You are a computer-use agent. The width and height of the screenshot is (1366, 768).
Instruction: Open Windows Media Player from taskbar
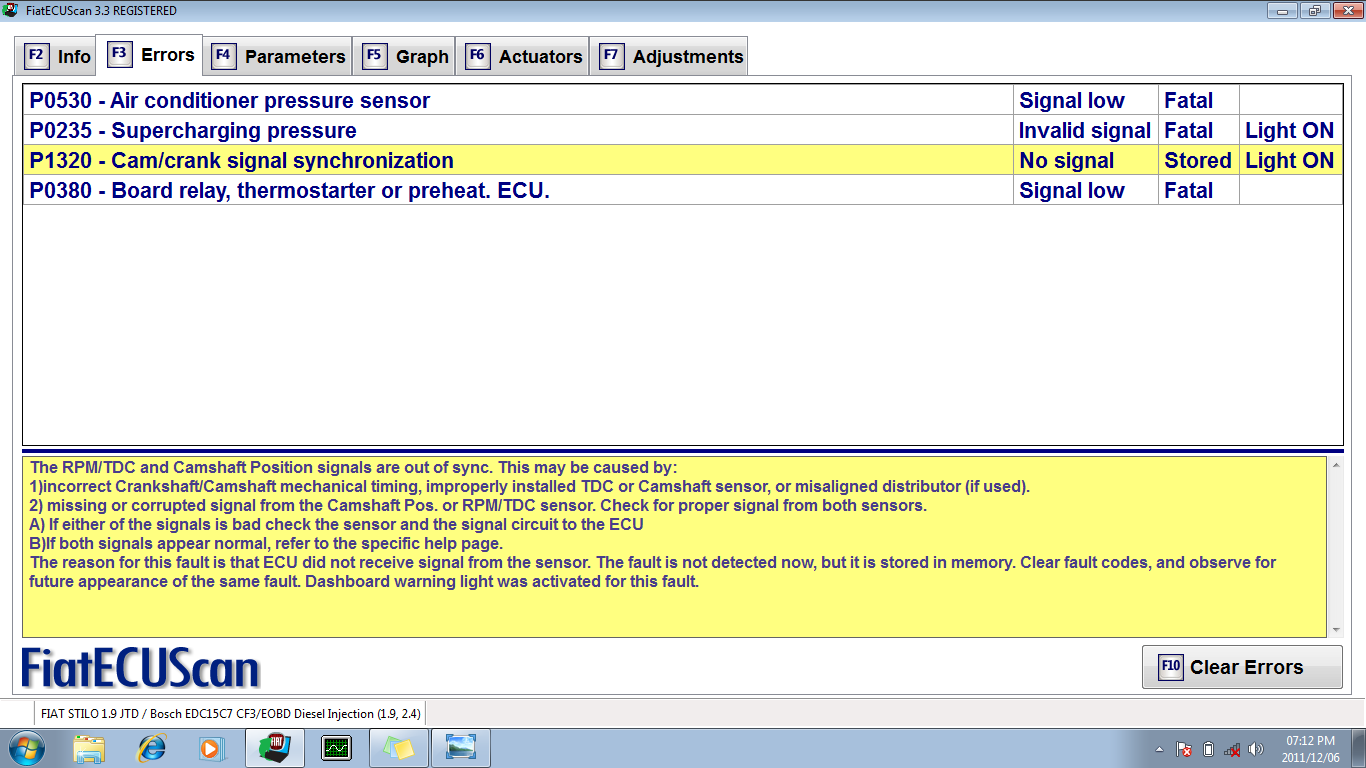212,748
